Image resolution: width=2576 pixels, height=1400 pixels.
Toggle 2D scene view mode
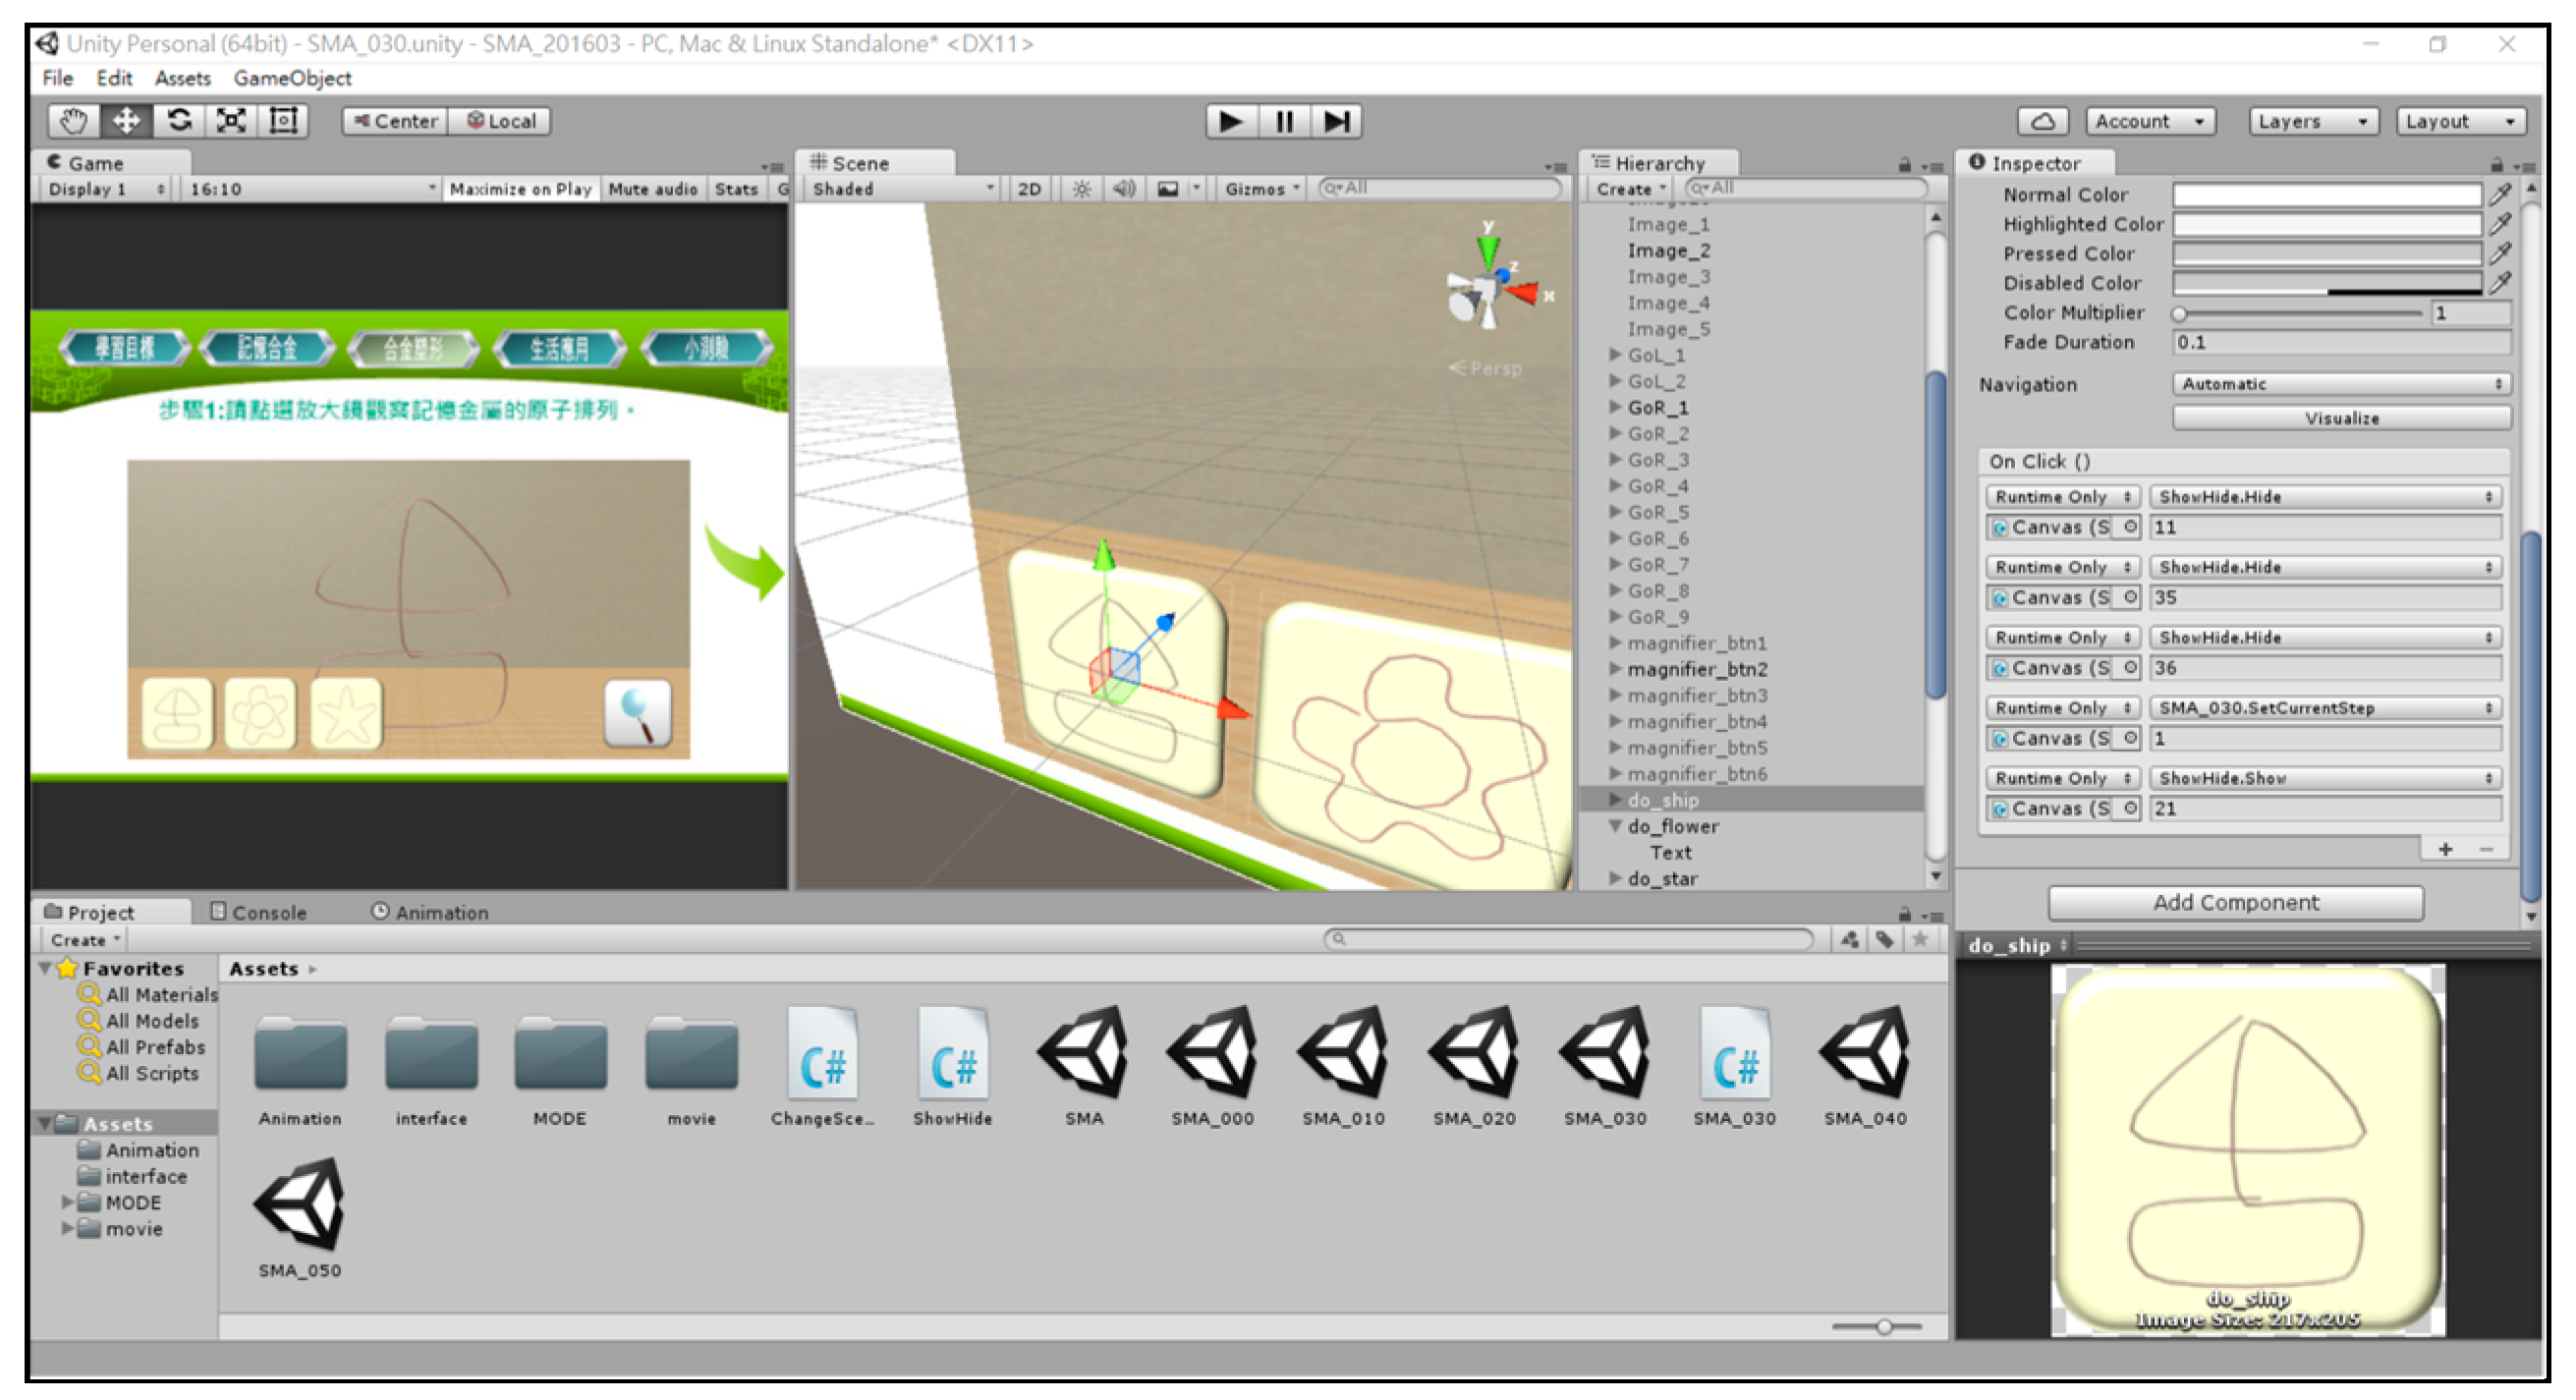click(x=1029, y=189)
